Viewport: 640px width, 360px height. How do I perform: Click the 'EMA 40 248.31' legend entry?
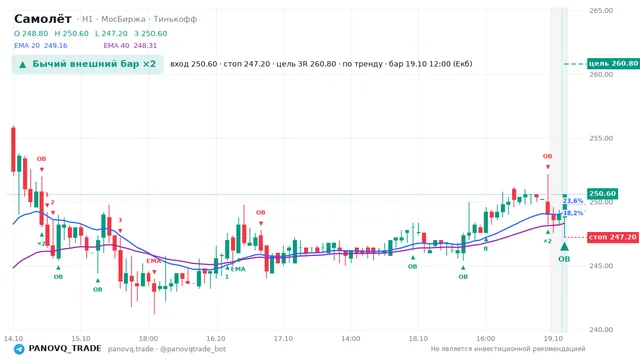tap(130, 46)
